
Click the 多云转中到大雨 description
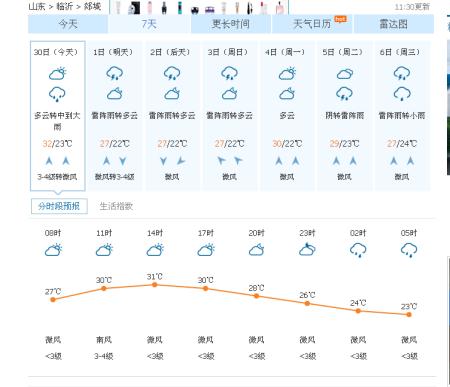(x=57, y=121)
